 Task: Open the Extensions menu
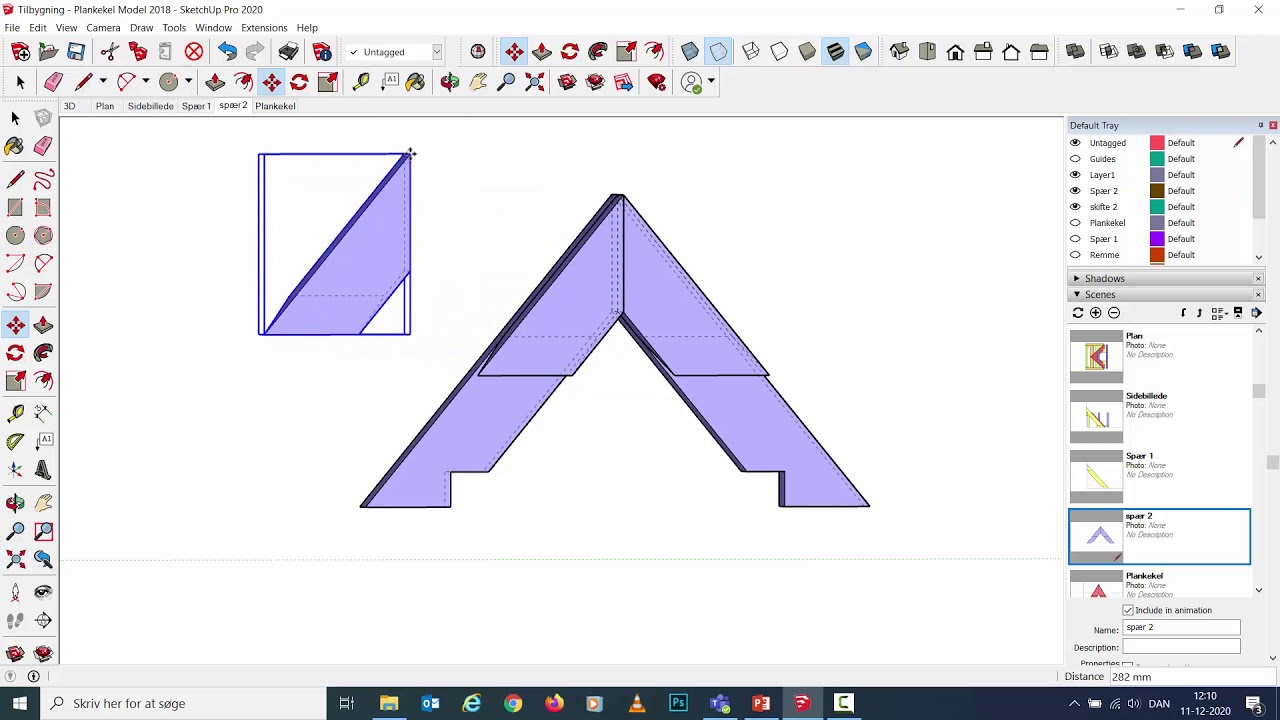tap(264, 28)
